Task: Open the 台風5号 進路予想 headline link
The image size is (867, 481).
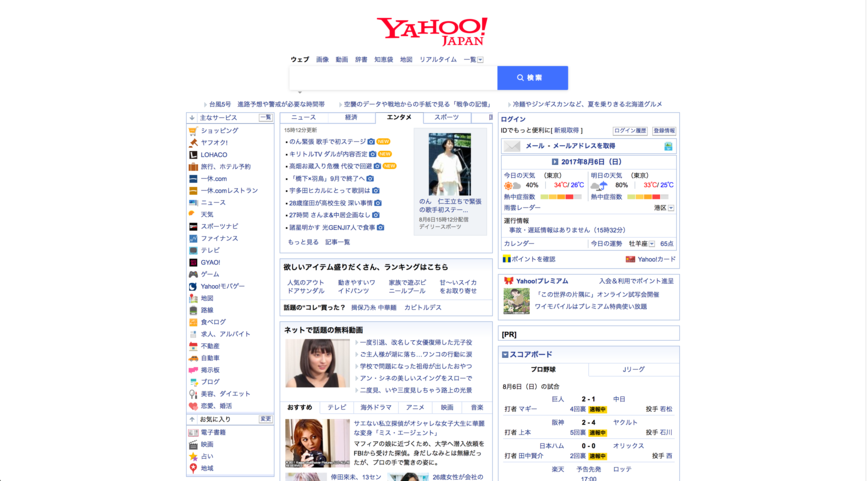Action: pyautogui.click(x=267, y=104)
